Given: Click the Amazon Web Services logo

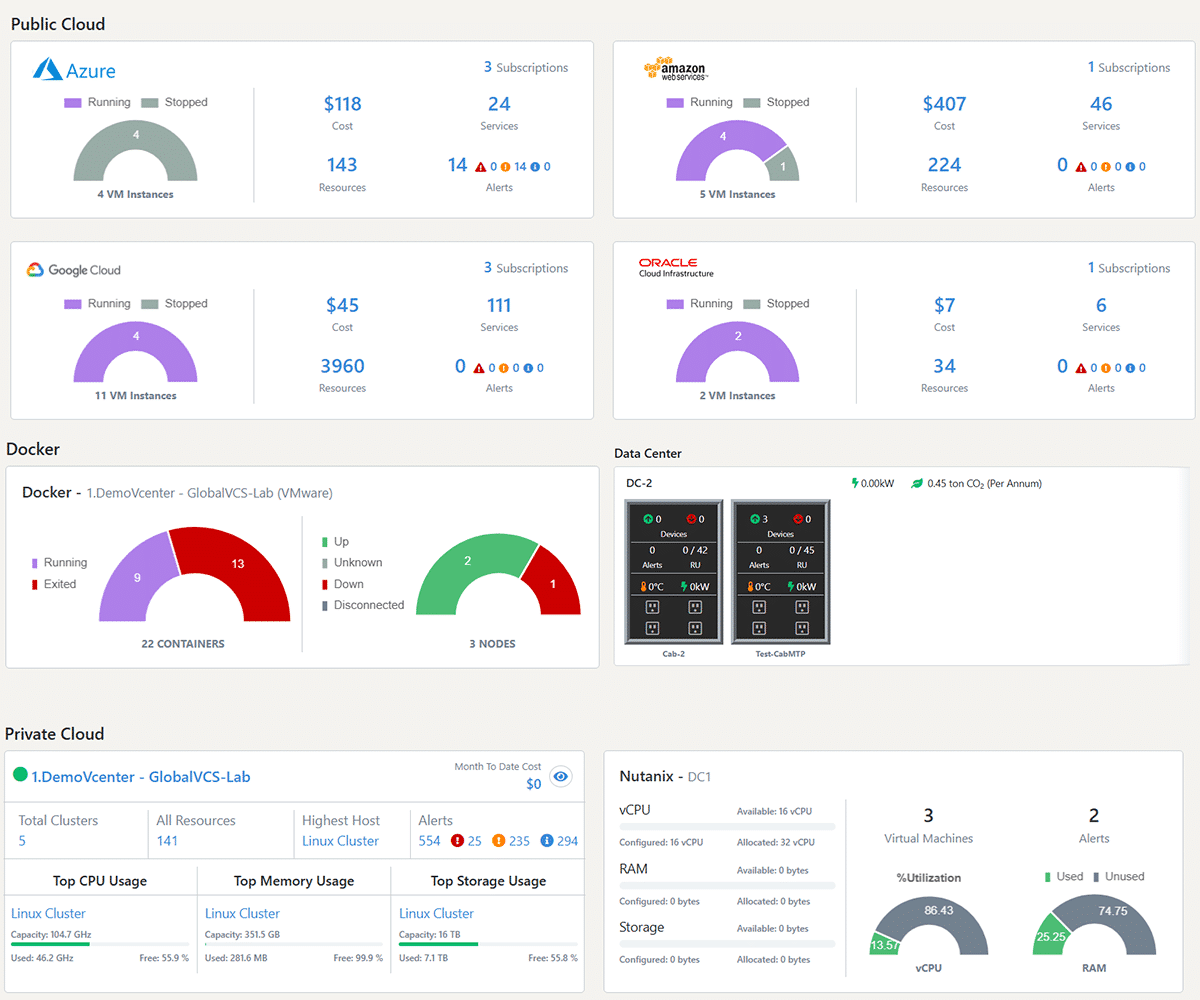Looking at the screenshot, I should click(x=676, y=68).
